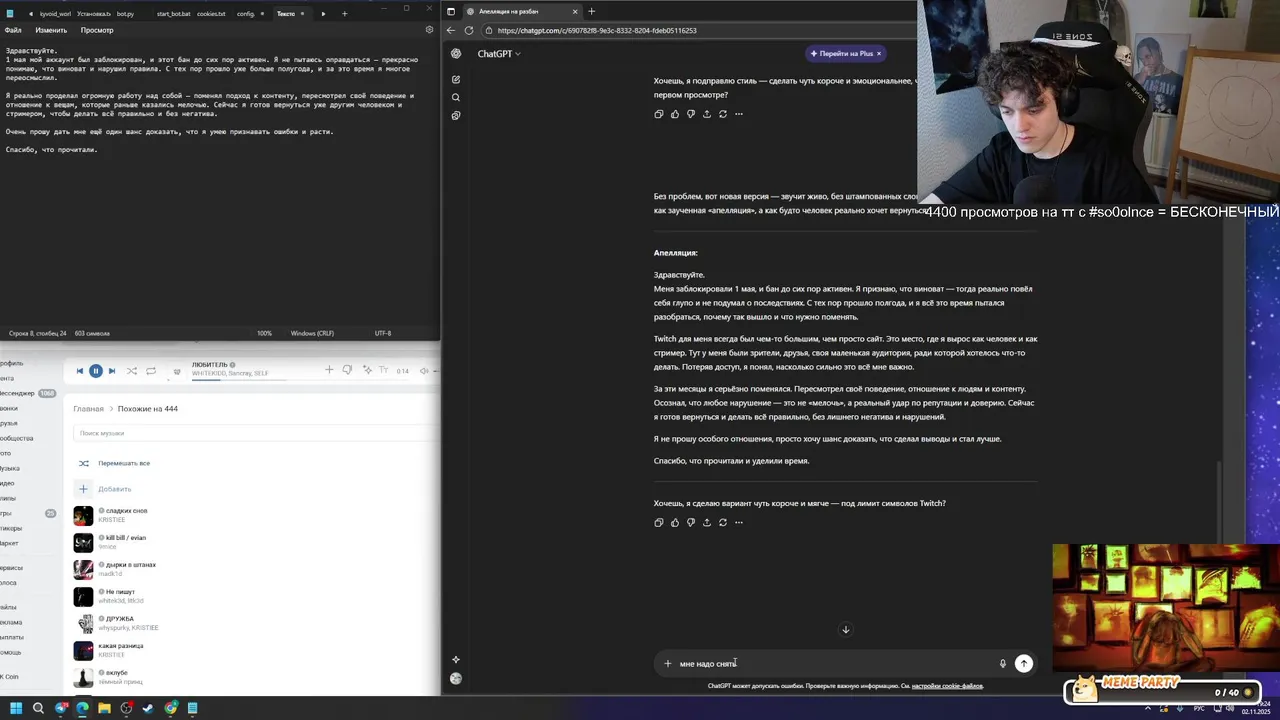This screenshot has width=1280, height=720.
Task: Switch to the bot.py tab in Notepad
Action: 125,14
